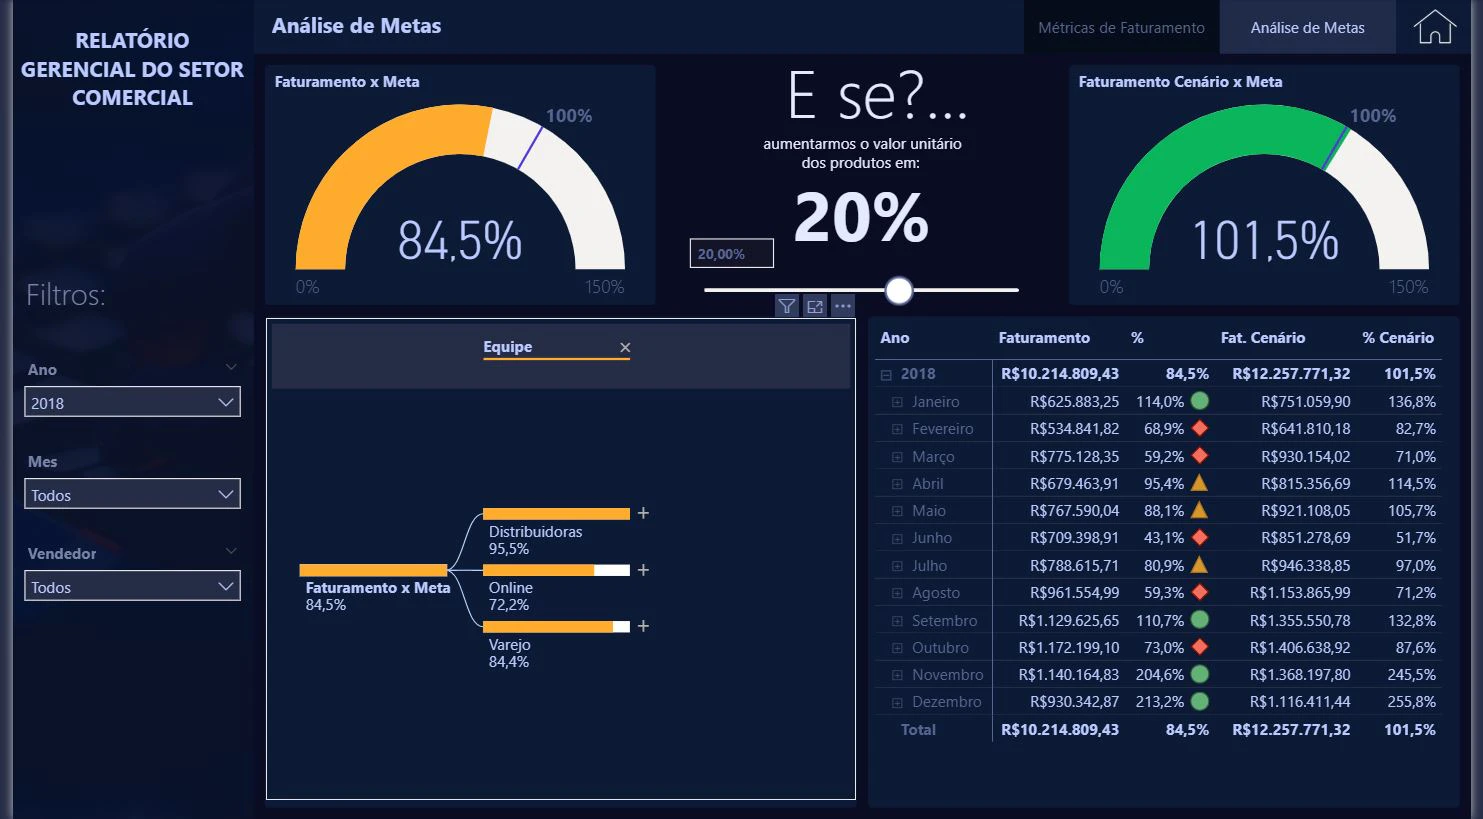
Task: Collapse the Vendedor filter header chevron
Action: point(231,551)
